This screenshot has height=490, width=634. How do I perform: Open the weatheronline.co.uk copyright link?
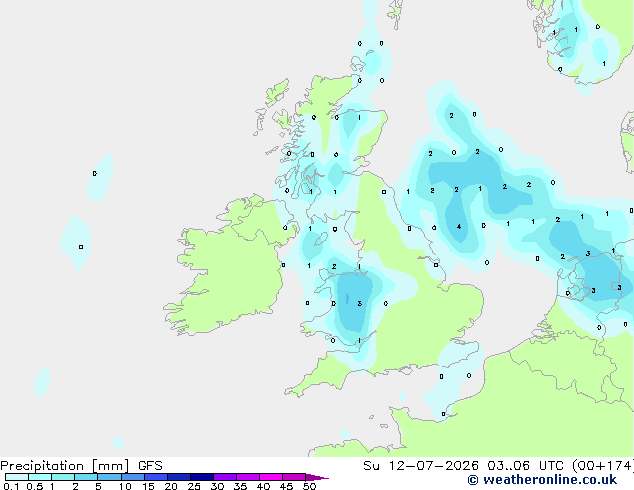pyautogui.click(x=542, y=480)
